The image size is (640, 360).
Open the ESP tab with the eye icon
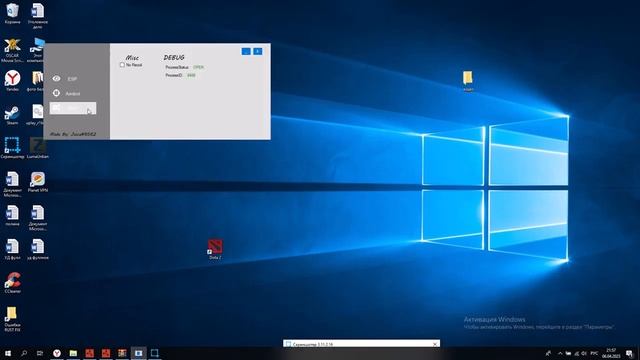click(x=73, y=79)
